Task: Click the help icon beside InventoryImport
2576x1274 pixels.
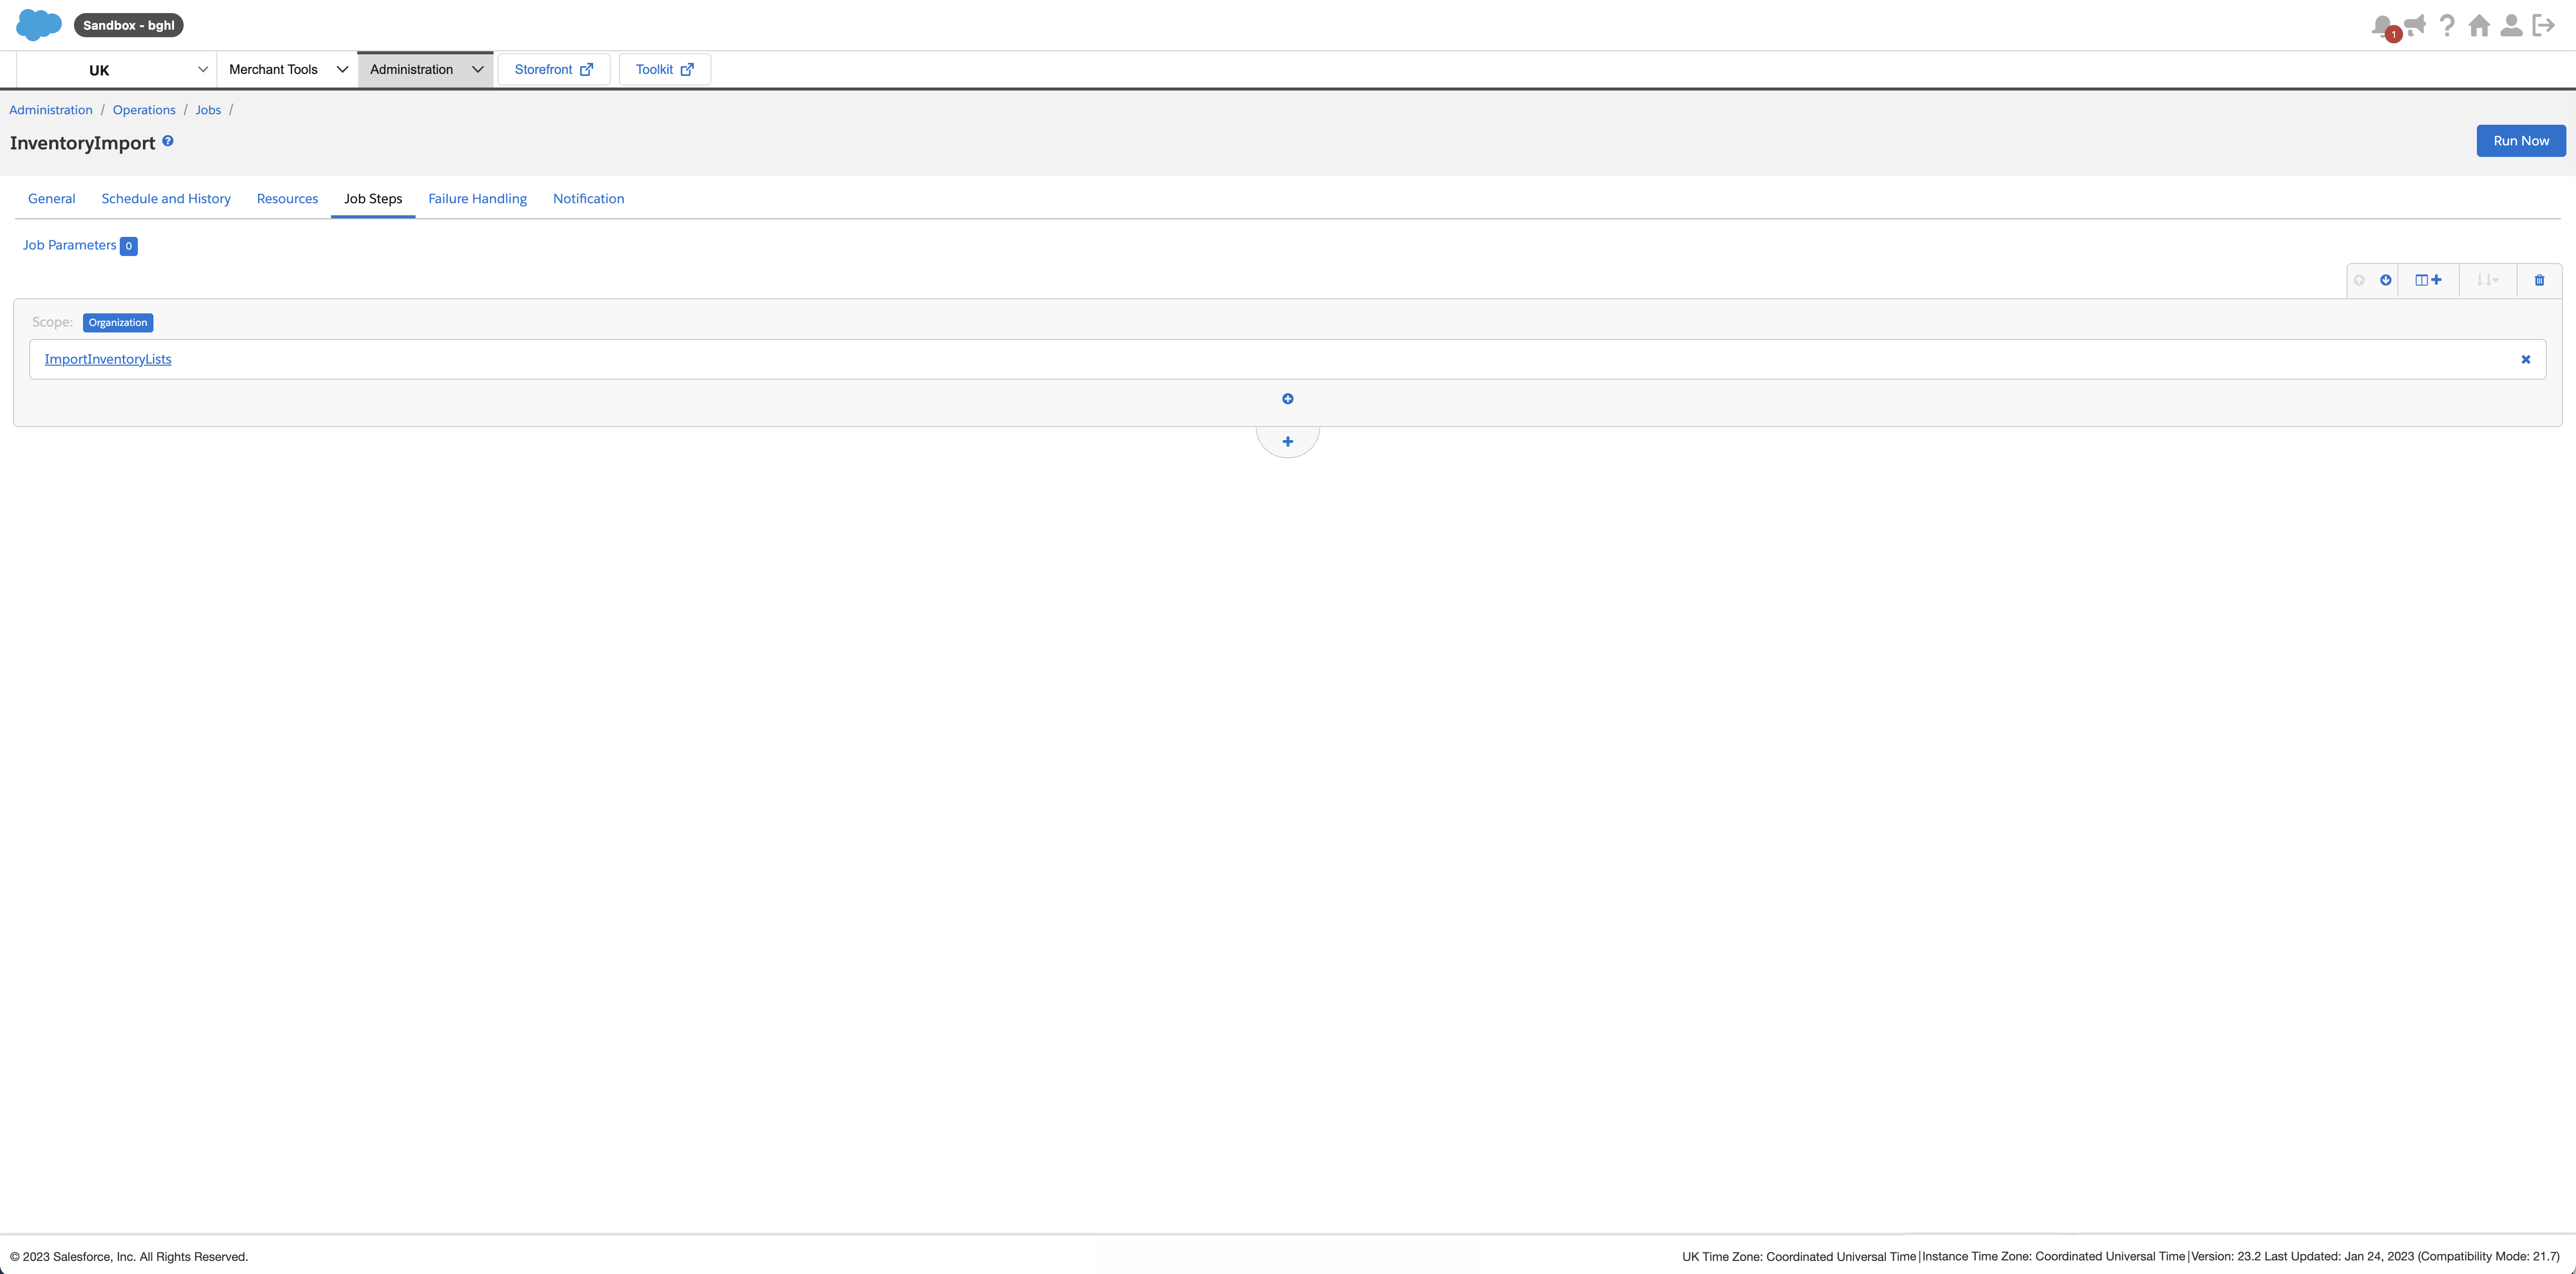Action: pyautogui.click(x=168, y=141)
